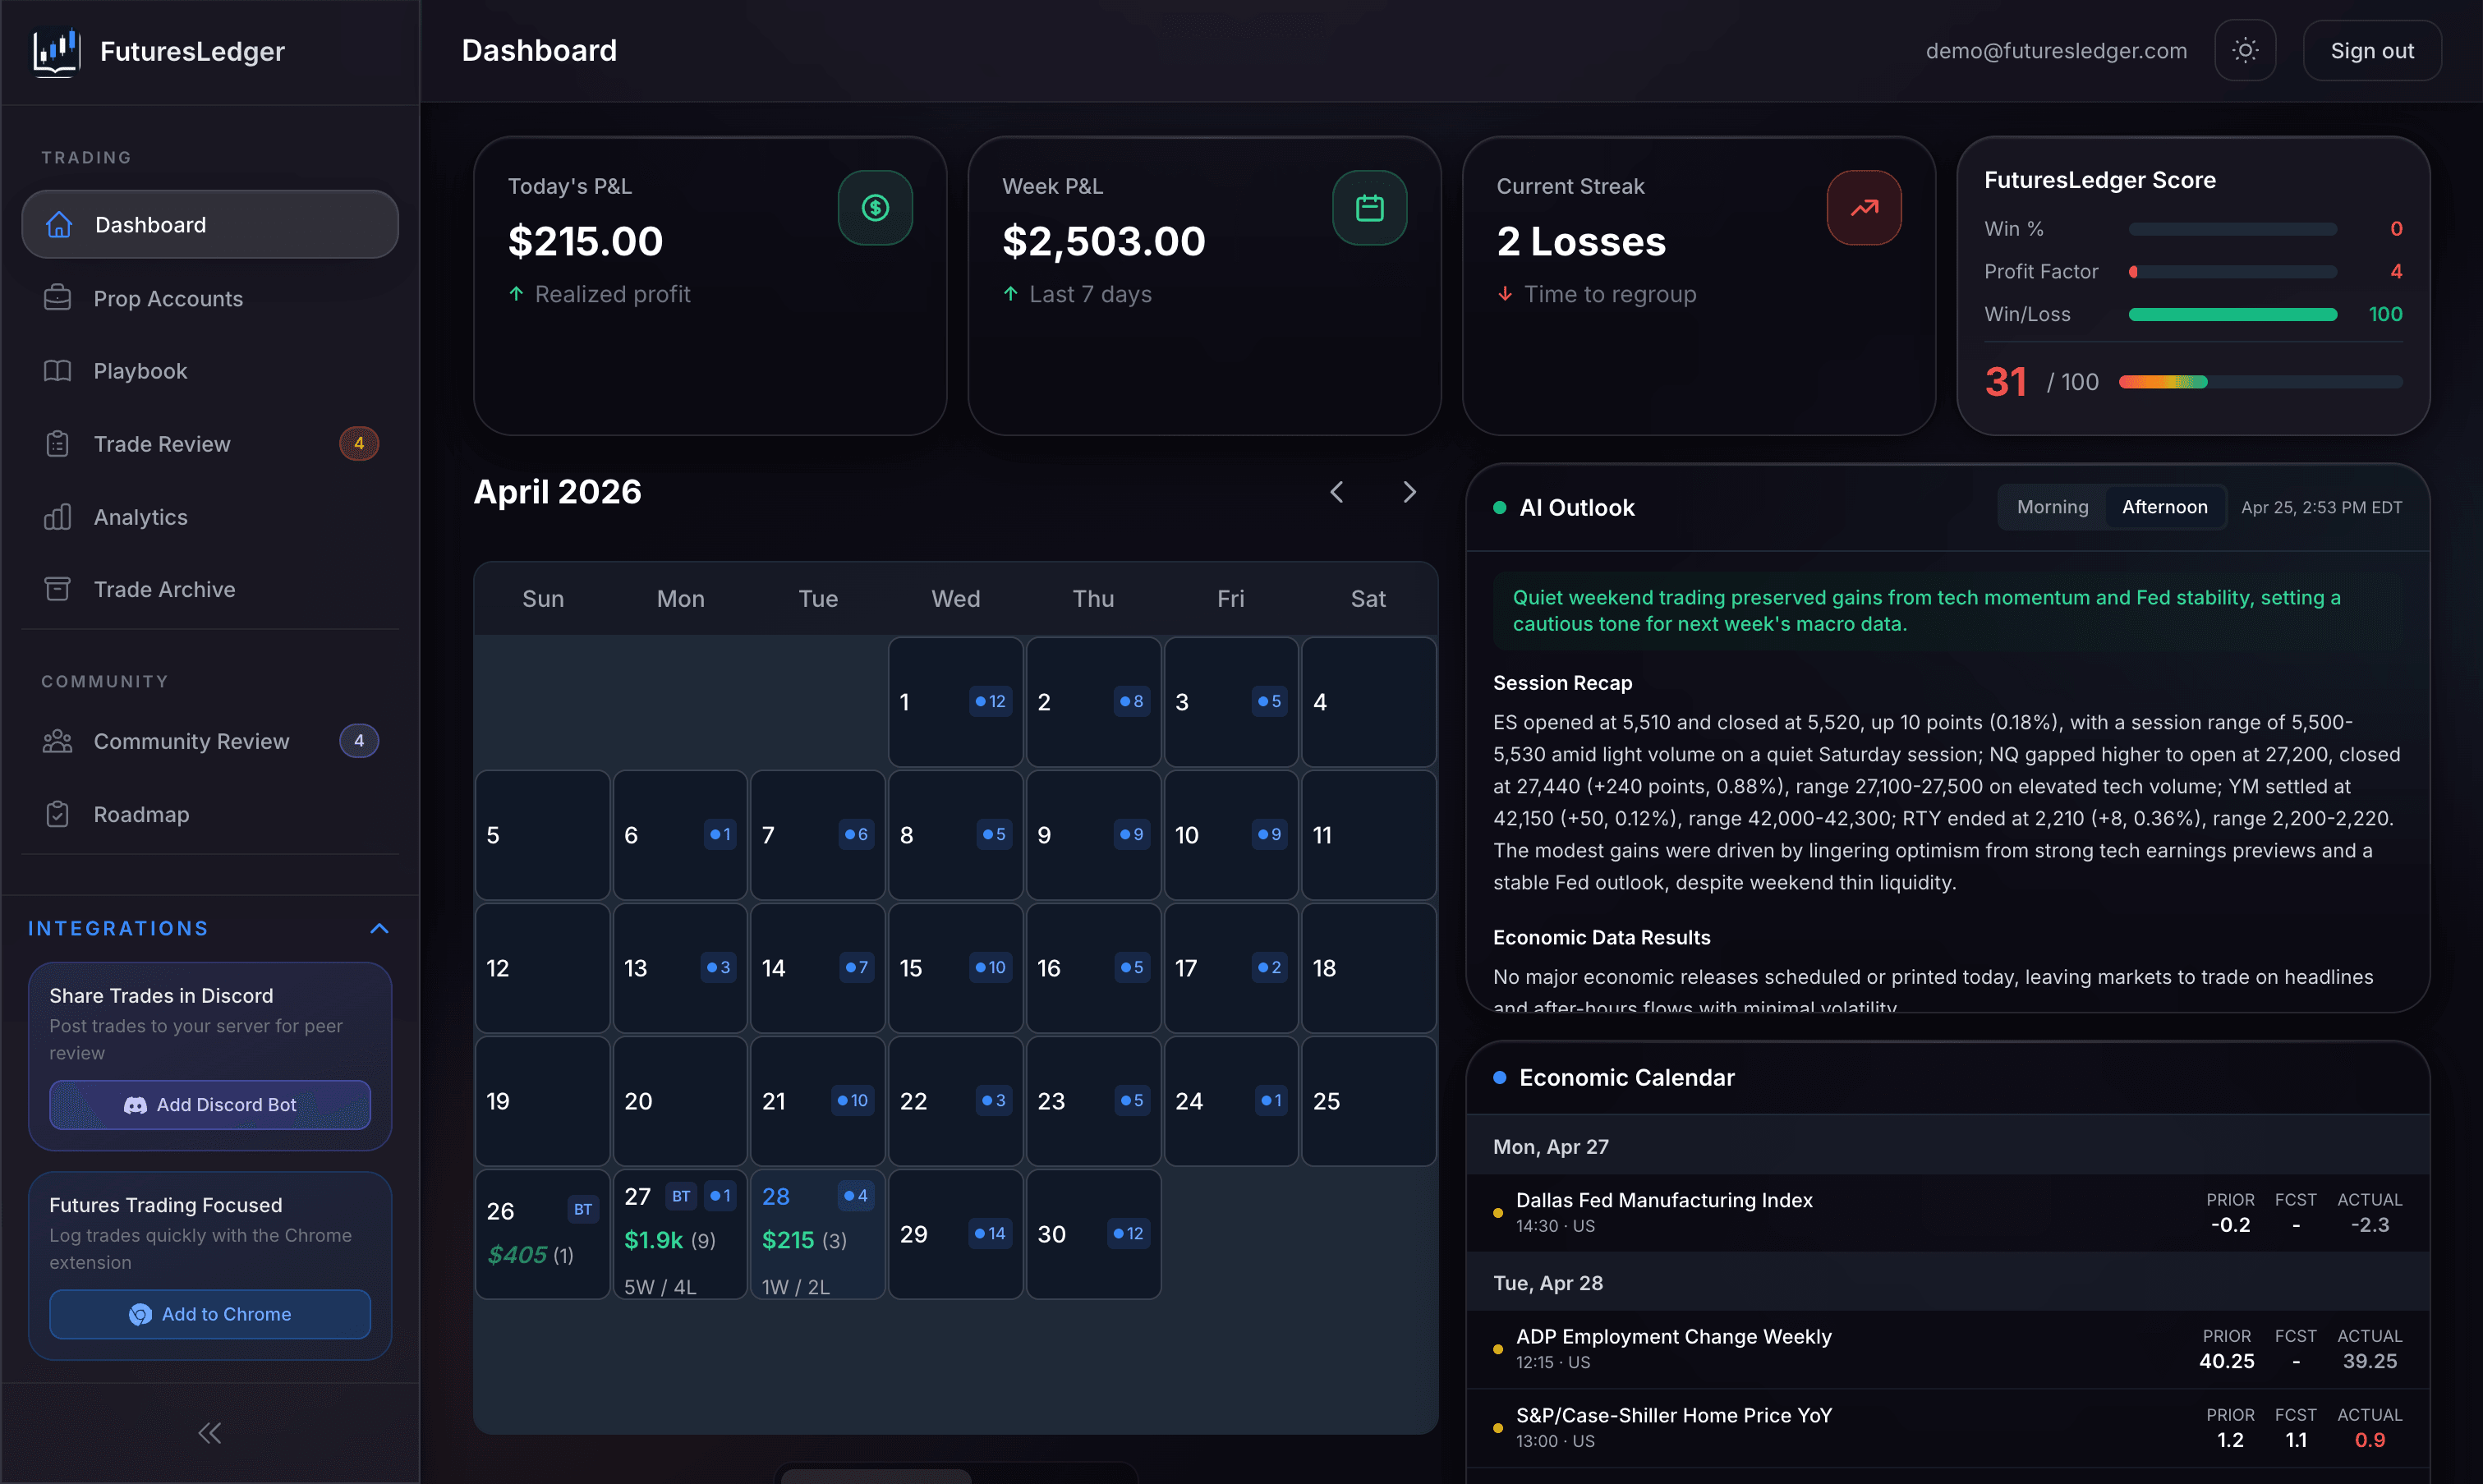Viewport: 2483px width, 1484px height.
Task: Click "Mon, Apr 27" date header
Action: (x=1551, y=1147)
